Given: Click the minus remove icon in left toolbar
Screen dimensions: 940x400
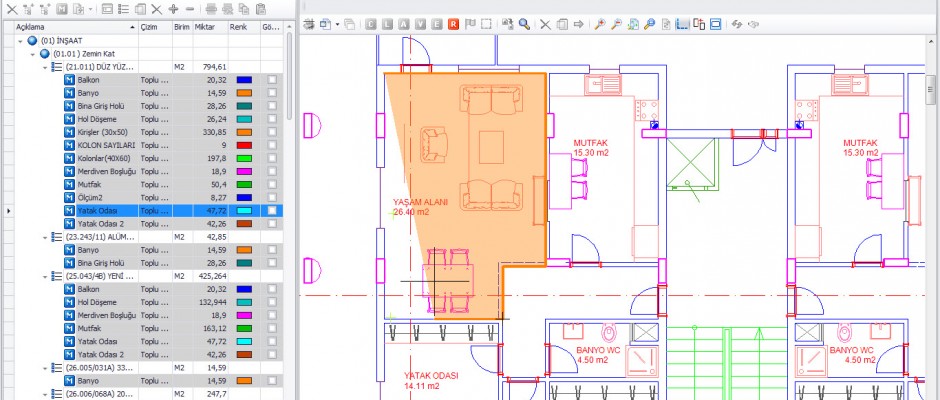Looking at the screenshot, I should [x=190, y=8].
